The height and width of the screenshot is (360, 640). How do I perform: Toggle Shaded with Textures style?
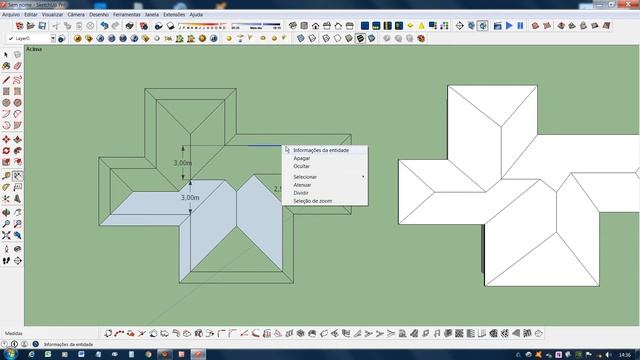click(360, 38)
